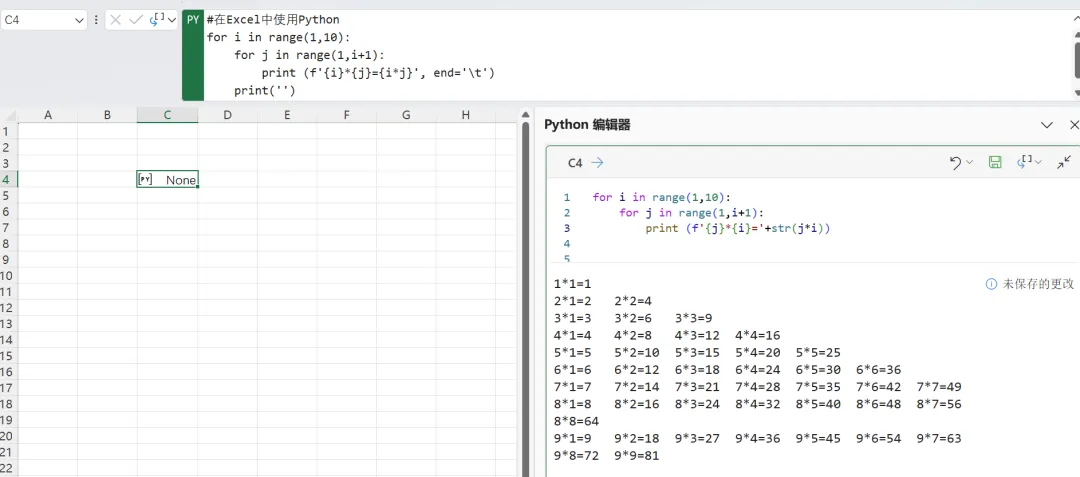
Task: Click output text 9*9=81
Action: tap(637, 455)
